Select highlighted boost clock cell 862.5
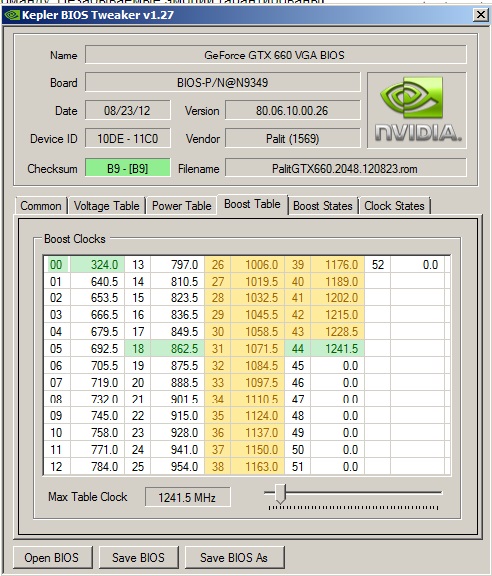The image size is (492, 576). click(177, 348)
